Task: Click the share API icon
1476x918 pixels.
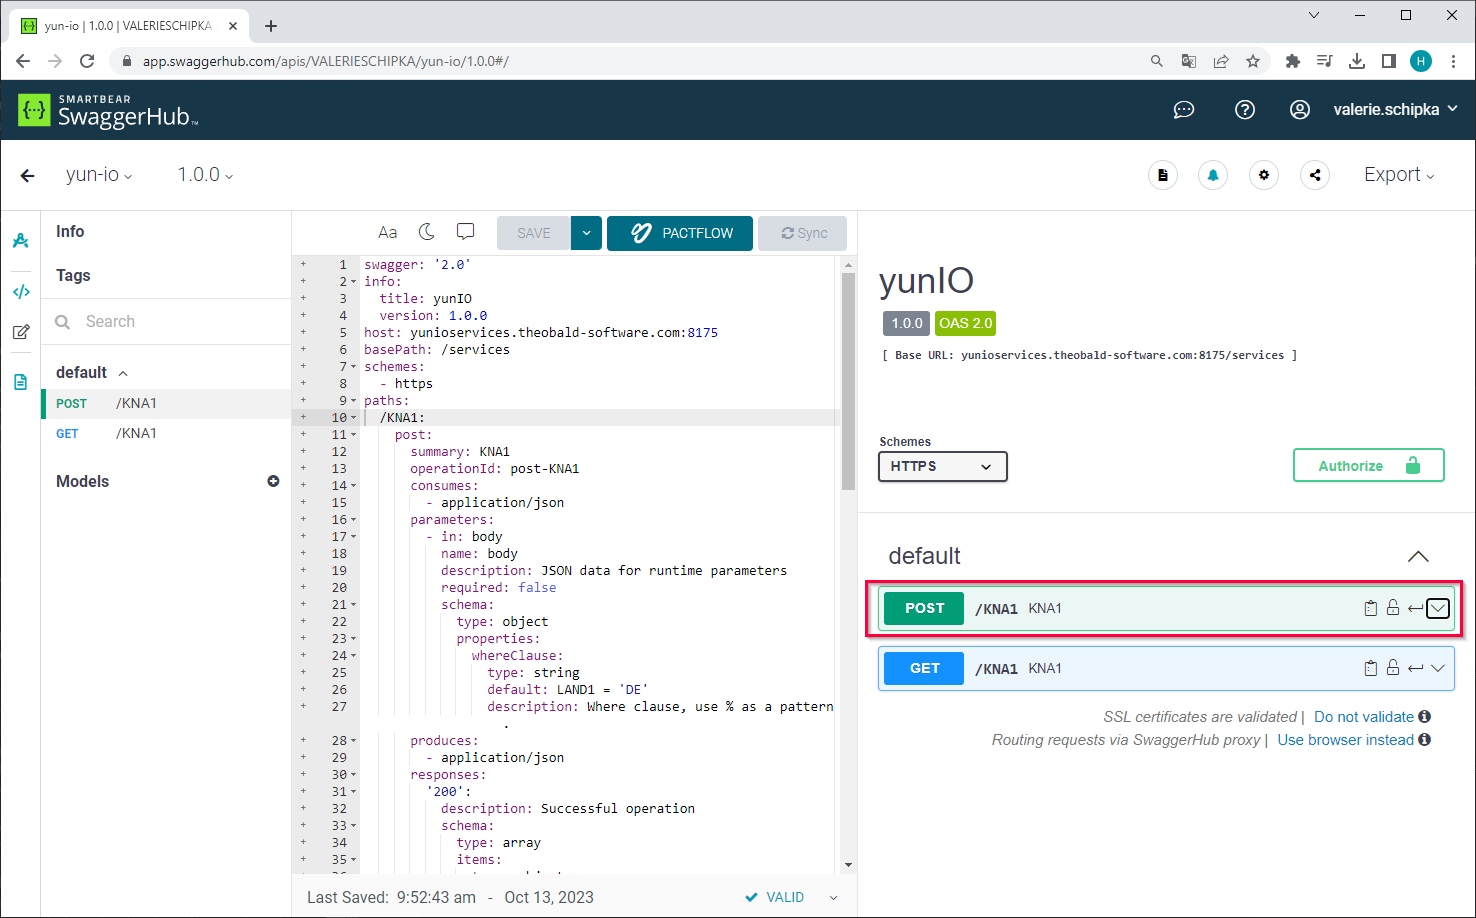Action: point(1315,175)
